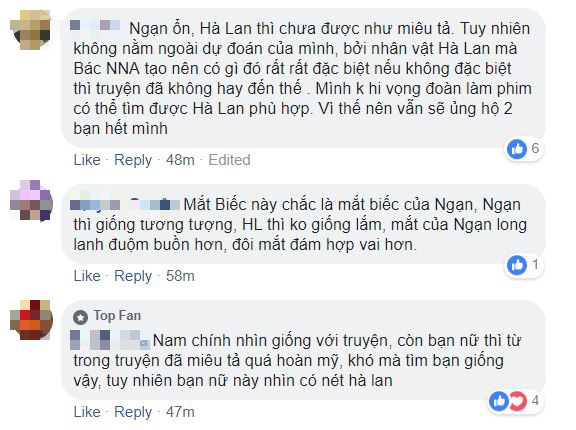Reply to the Top Fan comment
The image size is (576, 430).
pyautogui.click(x=133, y=412)
